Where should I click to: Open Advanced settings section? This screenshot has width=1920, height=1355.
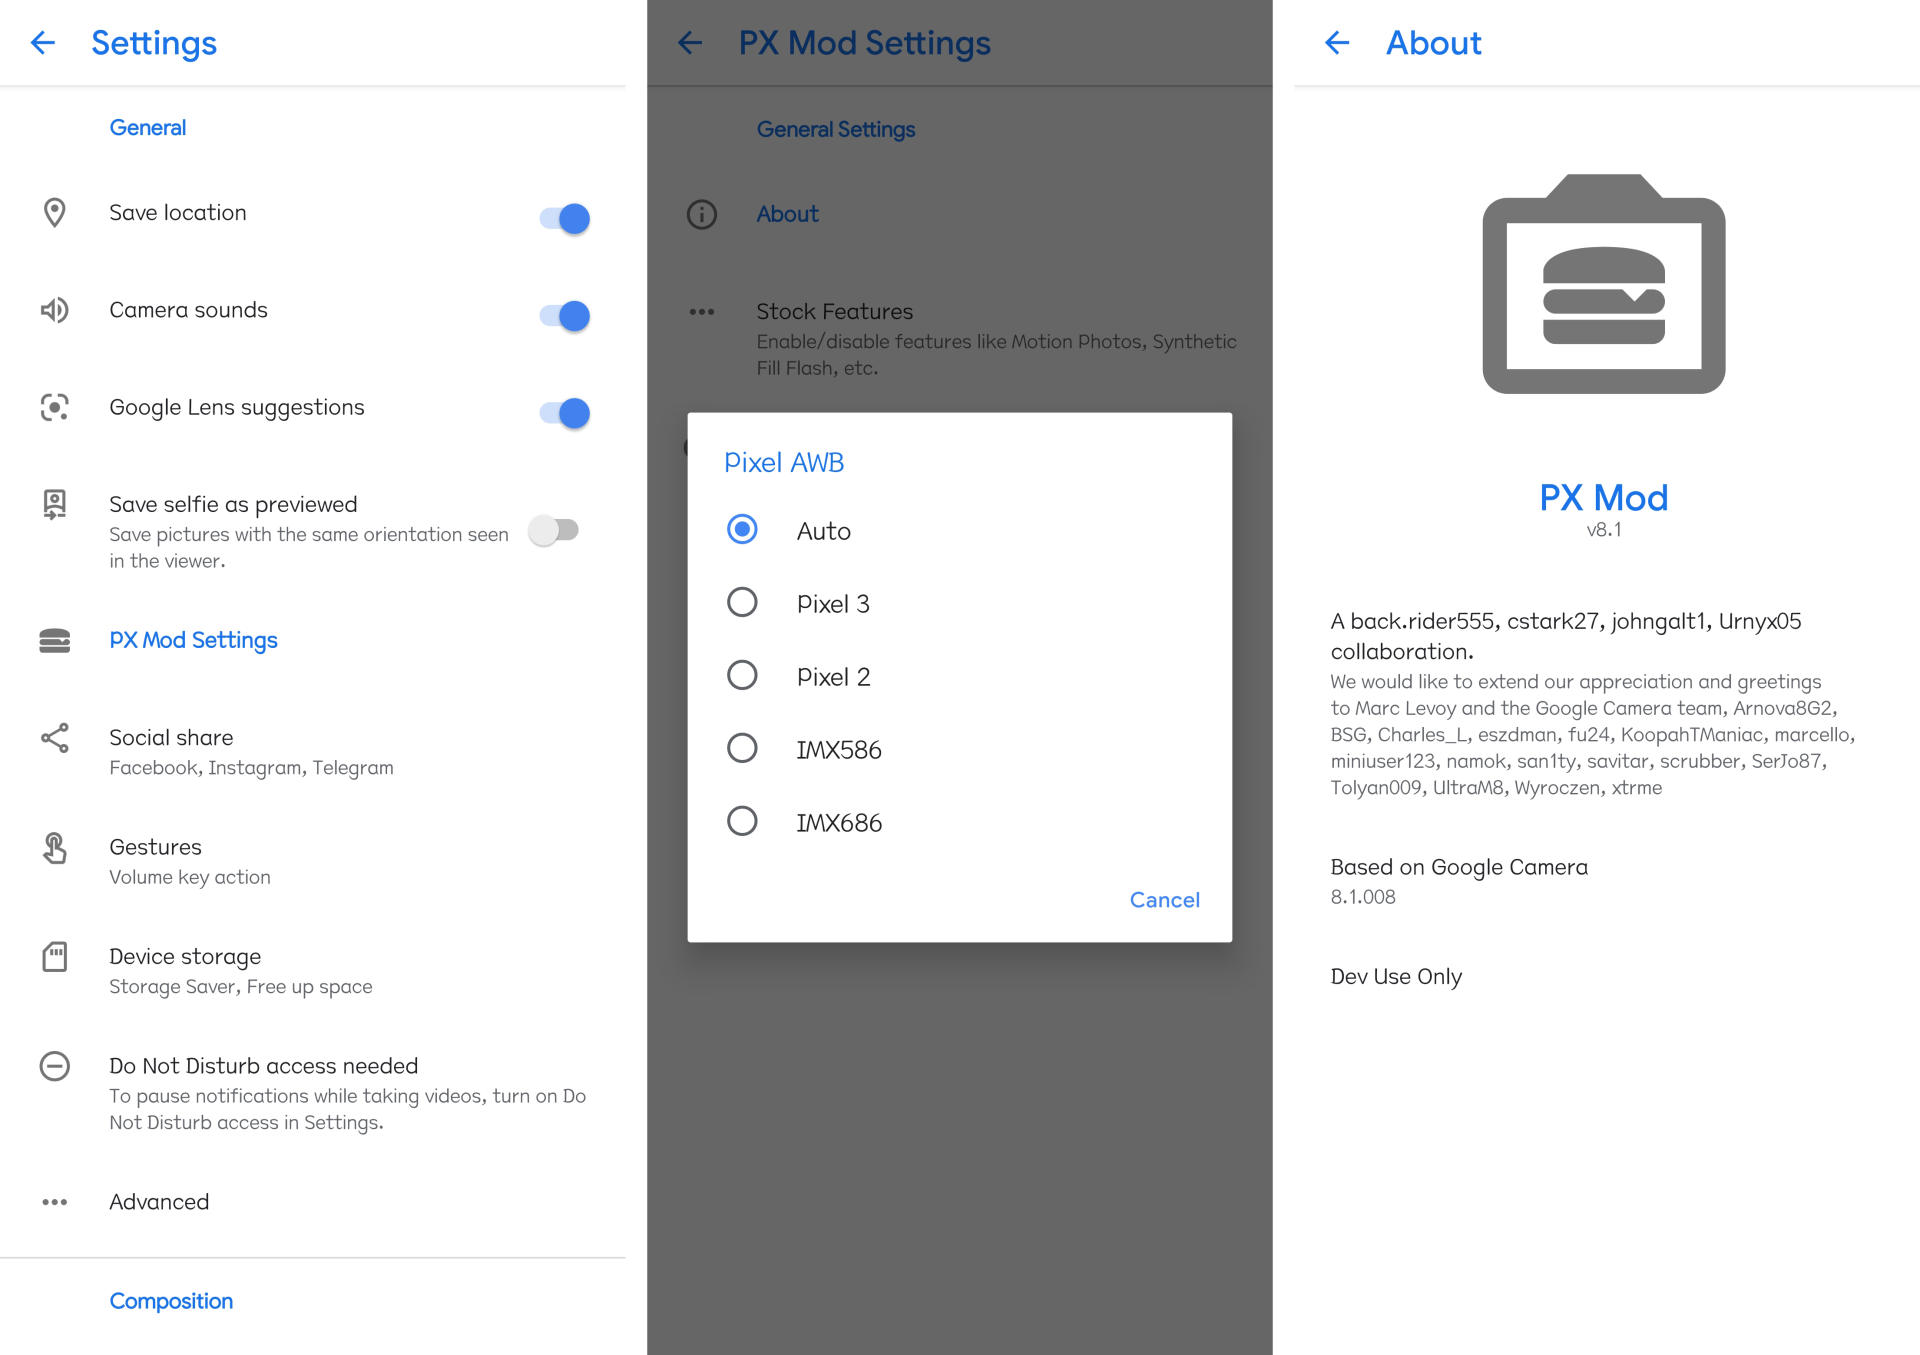click(x=158, y=1202)
